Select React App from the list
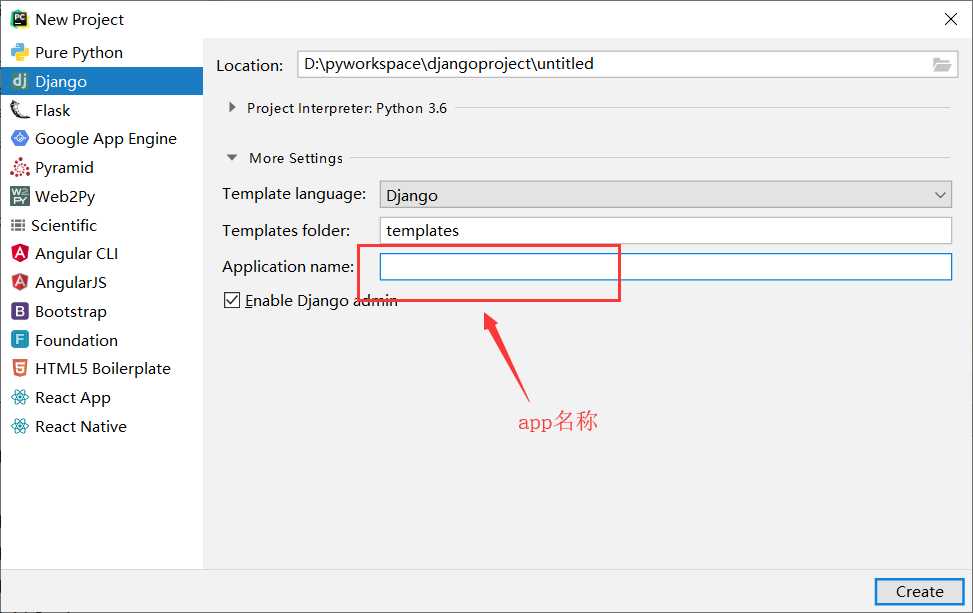The image size is (973, 613). point(102,397)
